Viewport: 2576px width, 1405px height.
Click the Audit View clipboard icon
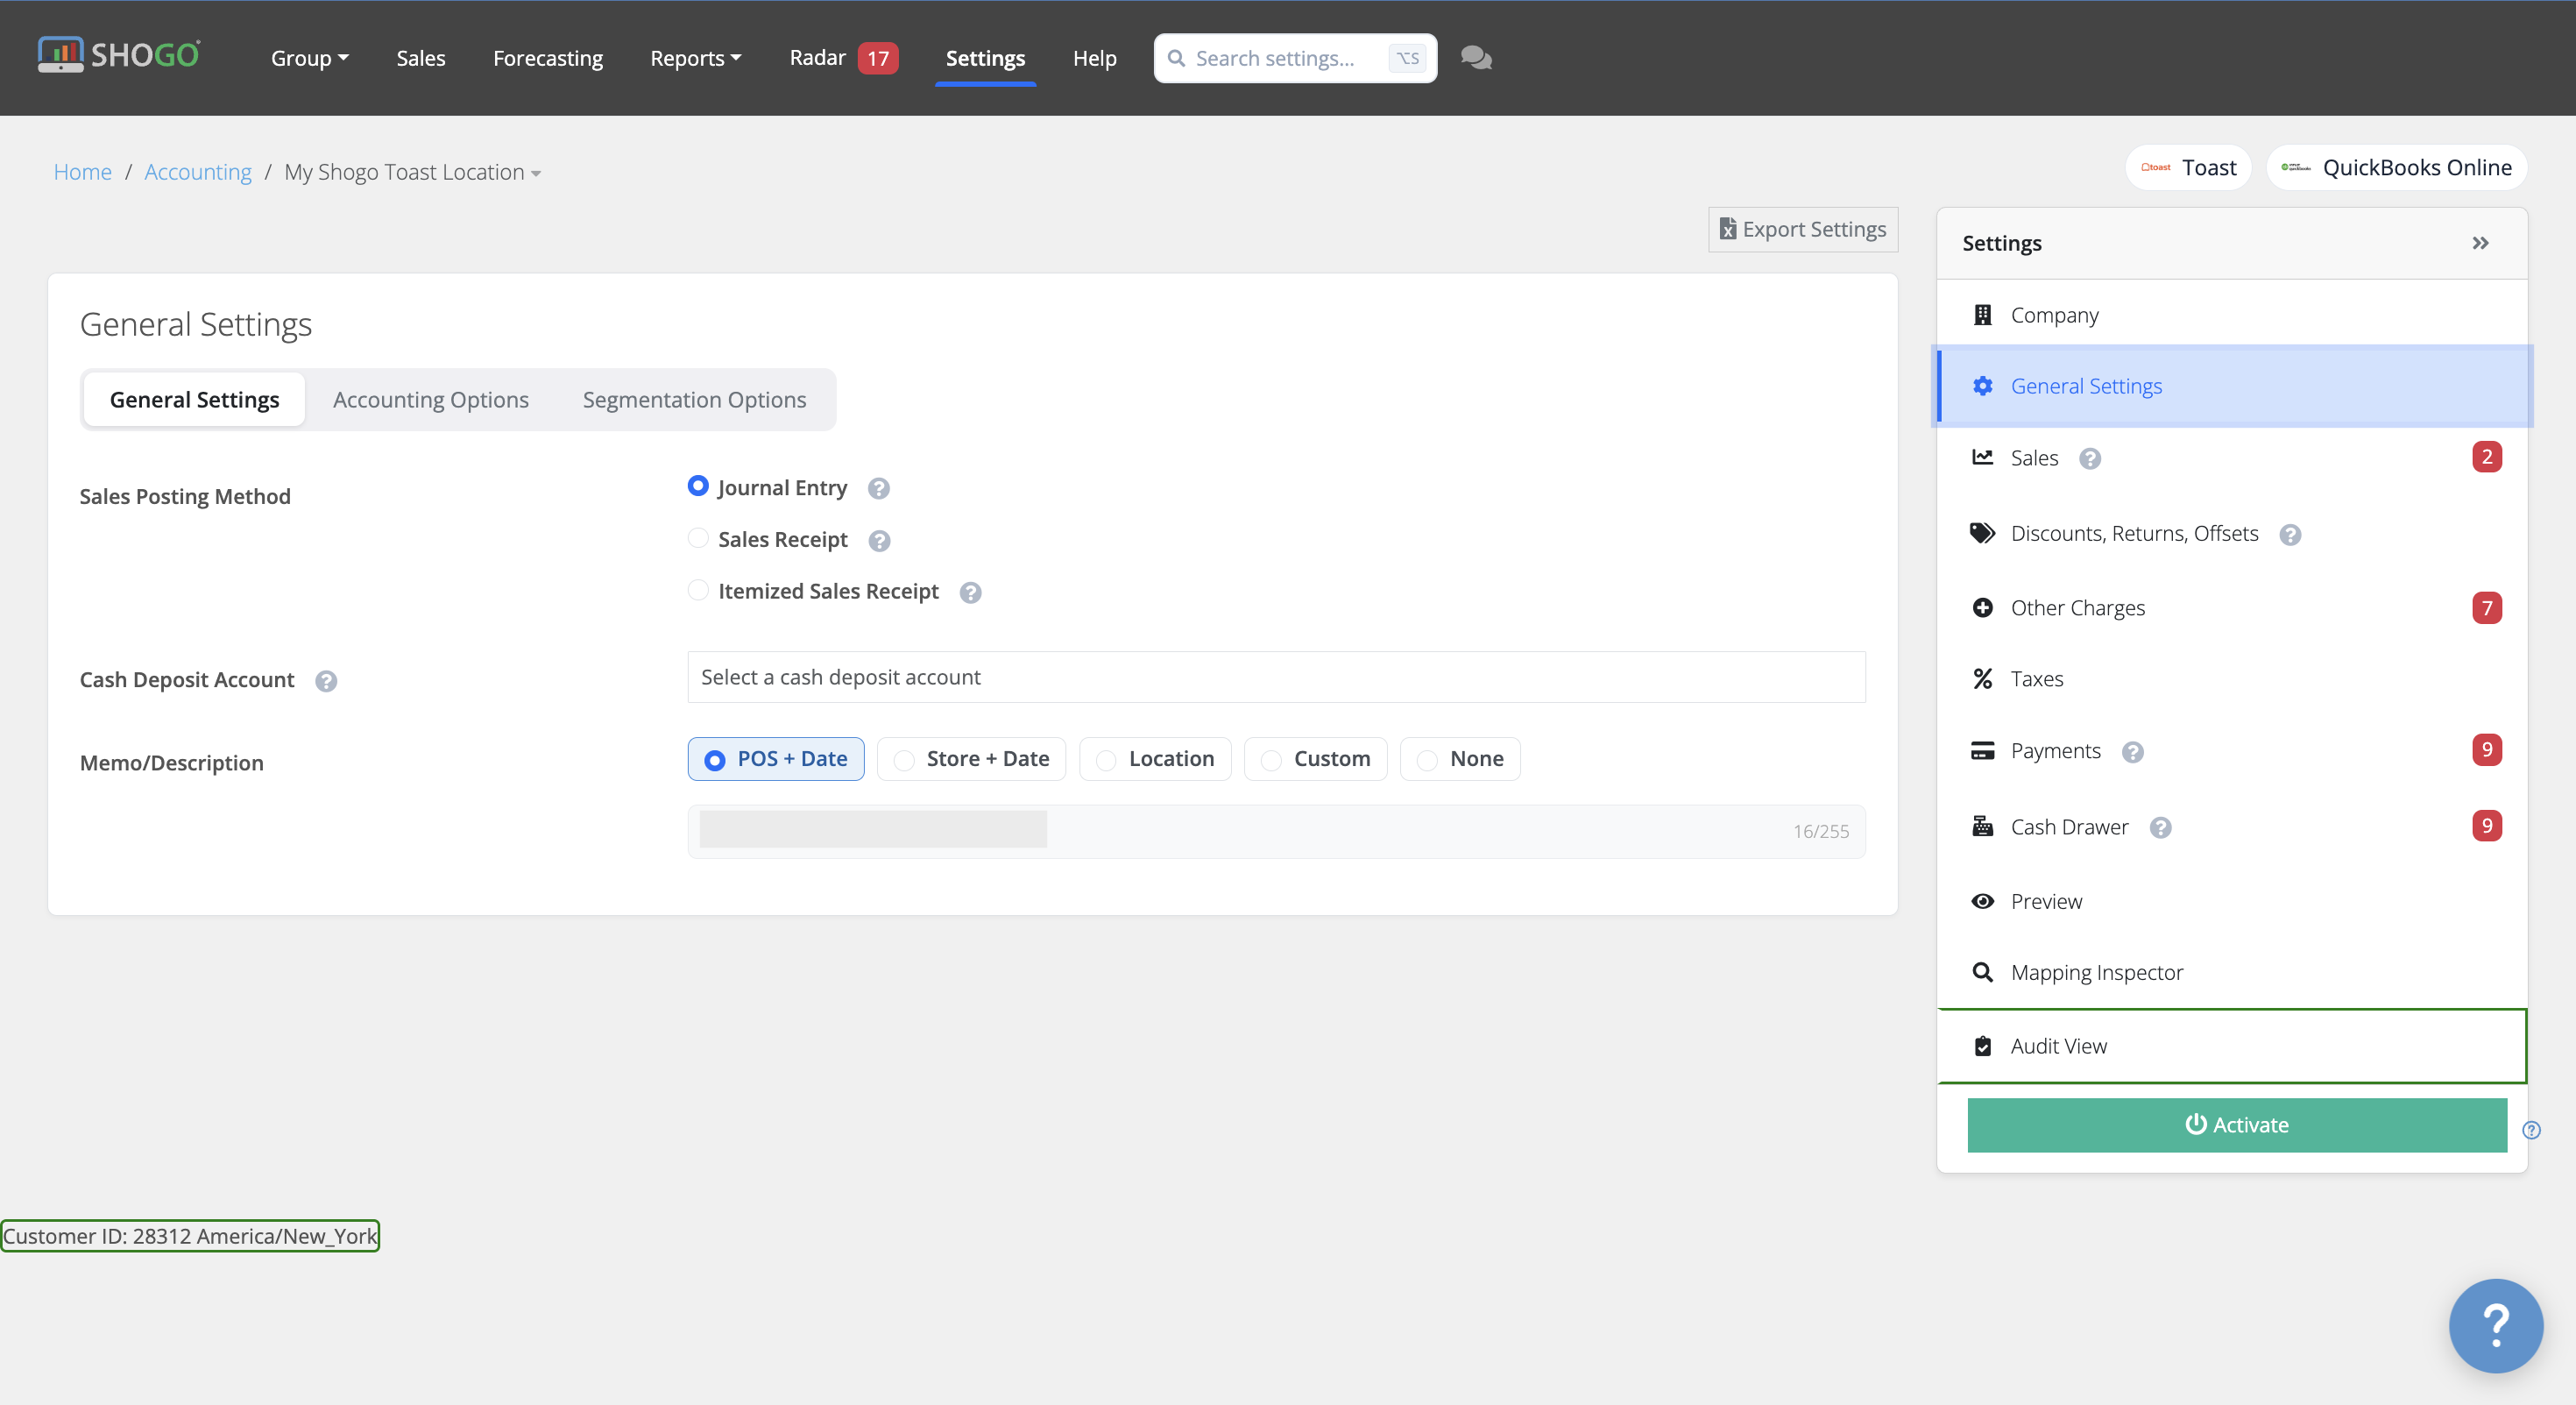[1982, 1046]
